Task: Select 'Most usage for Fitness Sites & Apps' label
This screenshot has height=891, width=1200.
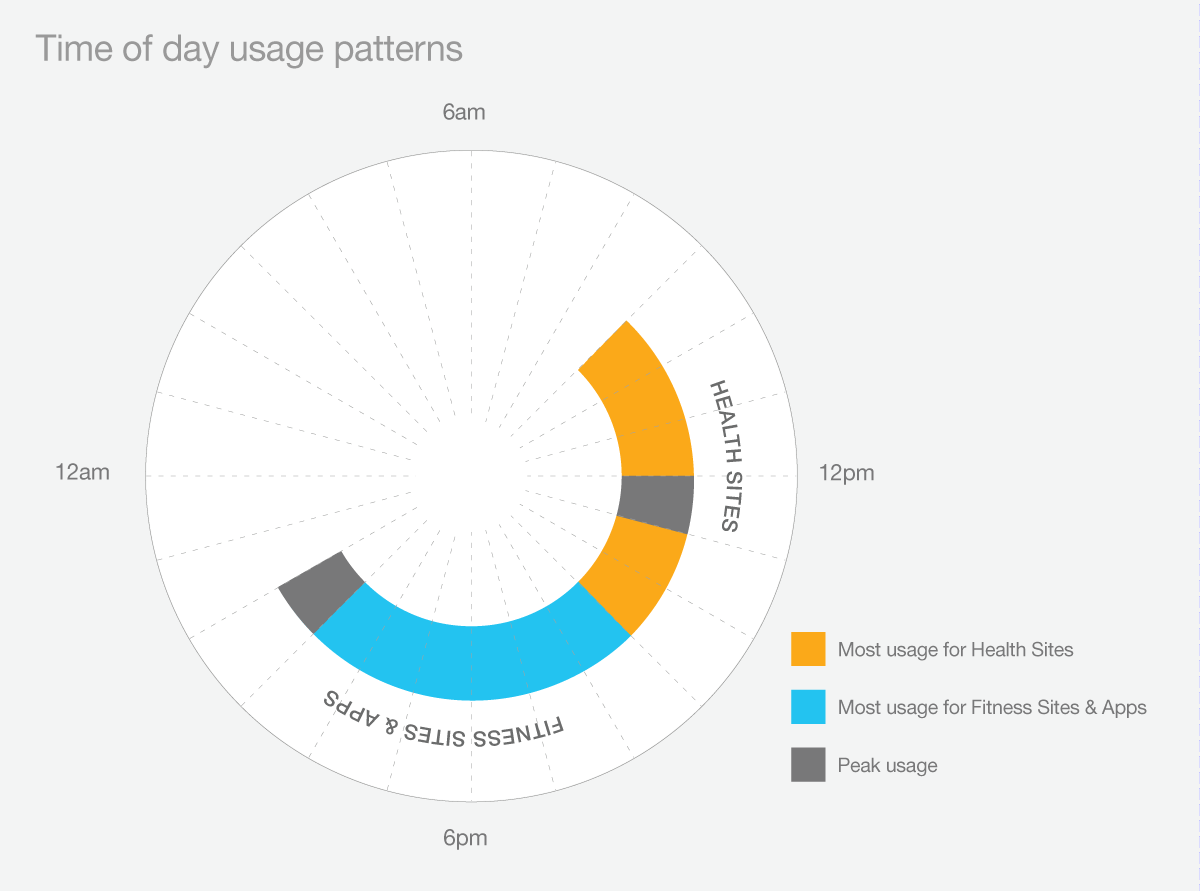Action: pos(992,708)
